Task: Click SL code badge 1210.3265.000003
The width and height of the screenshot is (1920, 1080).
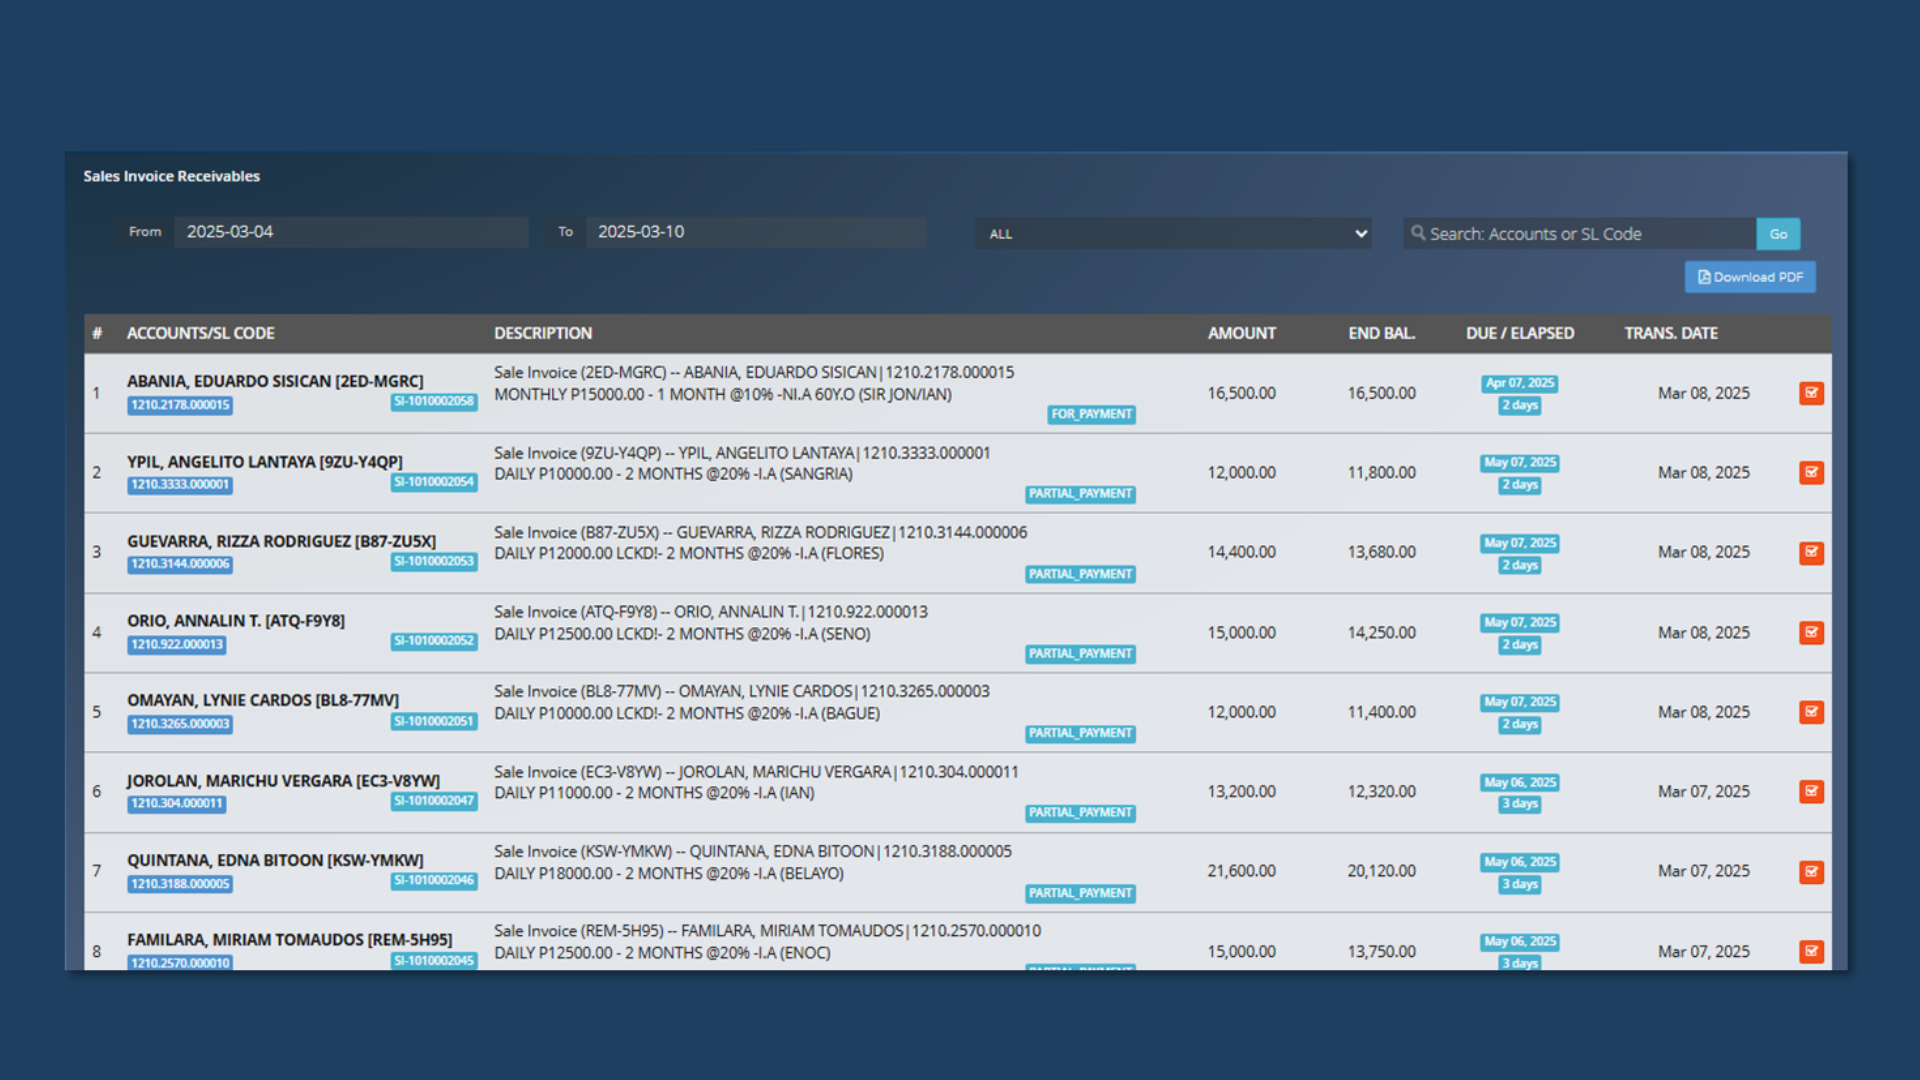Action: click(x=180, y=724)
